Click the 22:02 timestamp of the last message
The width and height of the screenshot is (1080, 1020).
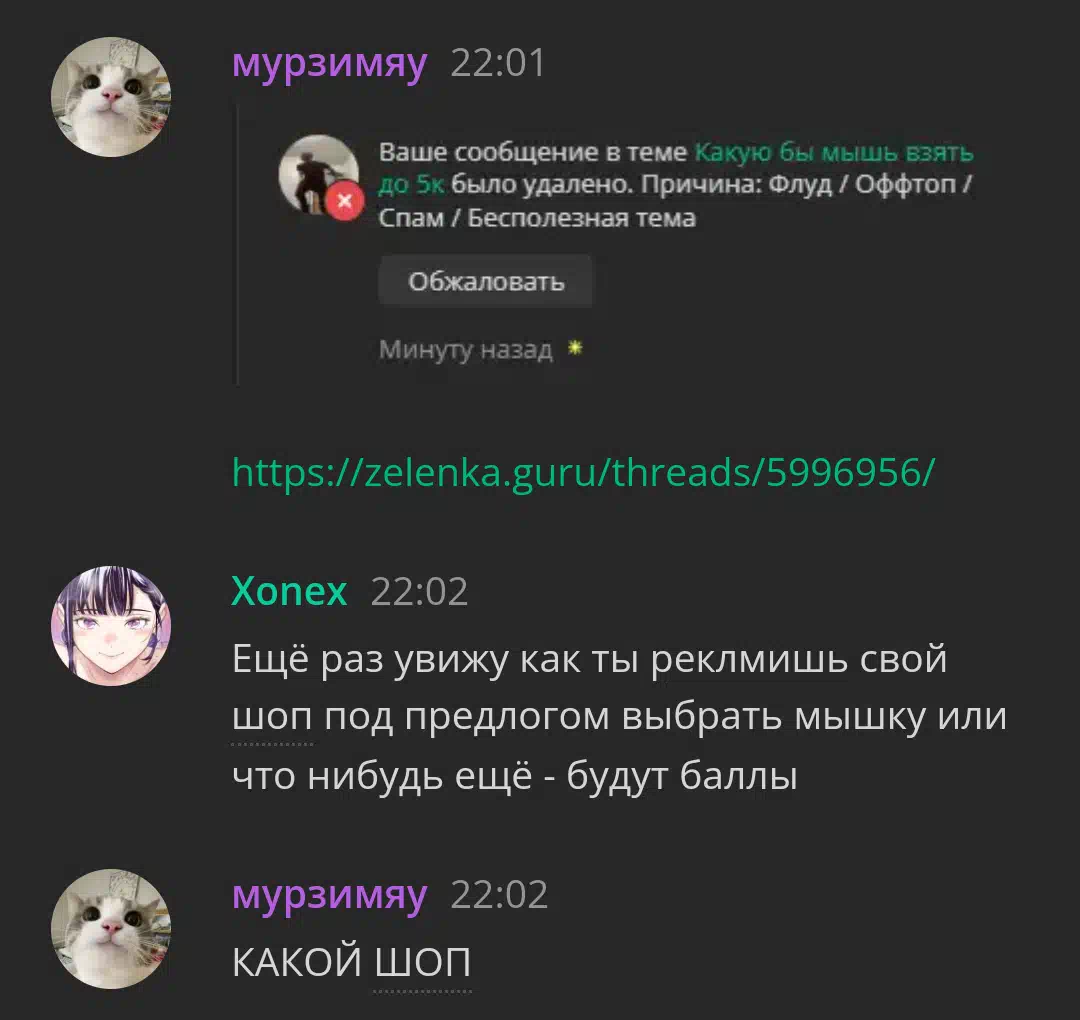tap(499, 895)
